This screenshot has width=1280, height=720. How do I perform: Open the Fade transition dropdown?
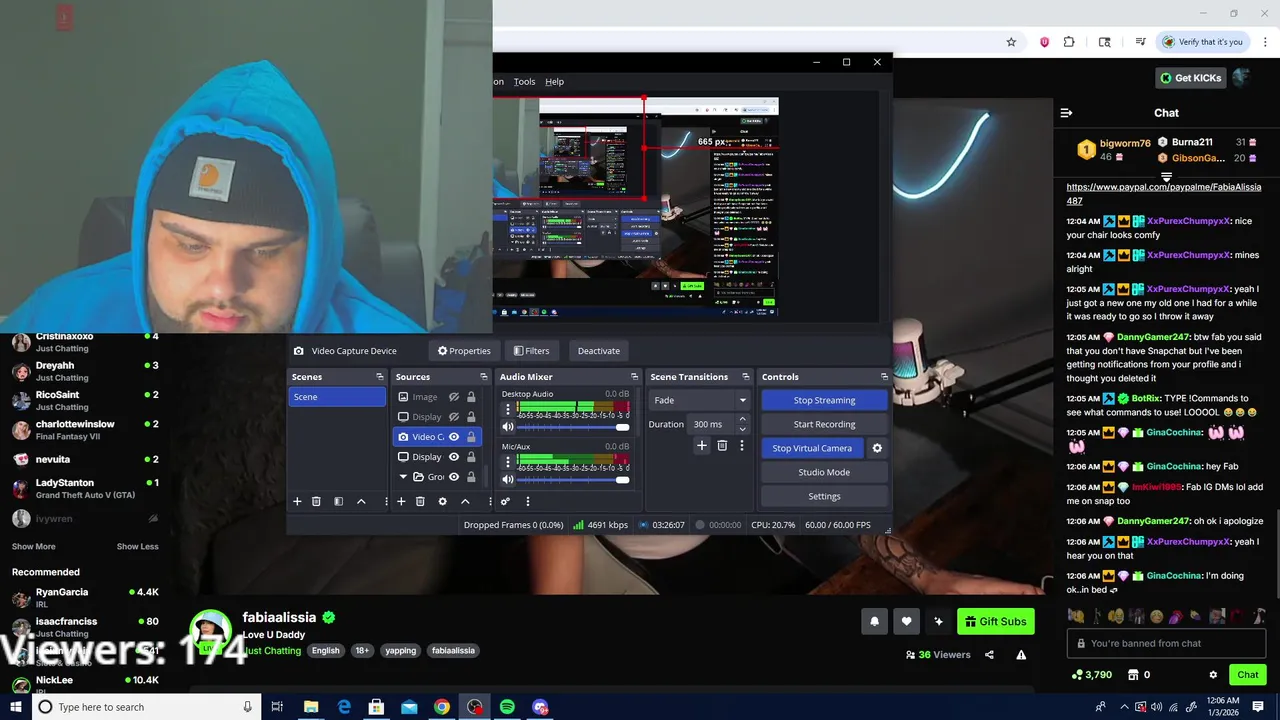[699, 400]
